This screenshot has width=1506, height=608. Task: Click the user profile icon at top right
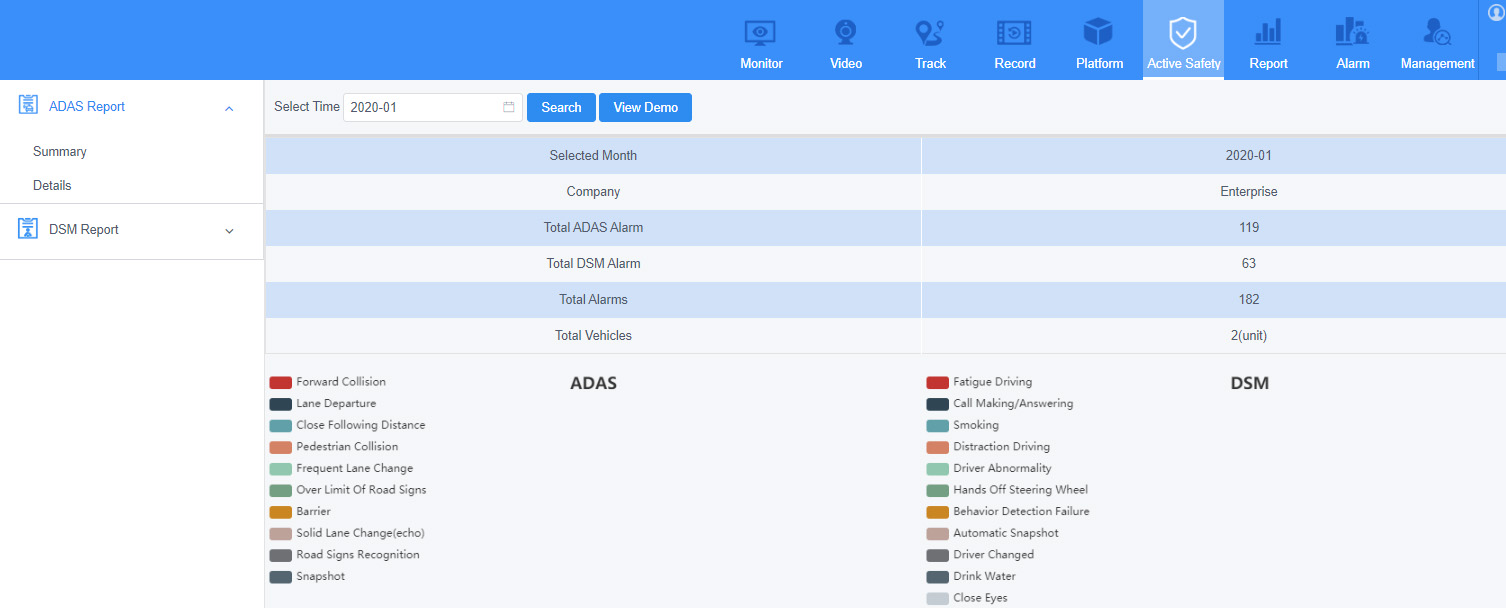pos(1497,13)
